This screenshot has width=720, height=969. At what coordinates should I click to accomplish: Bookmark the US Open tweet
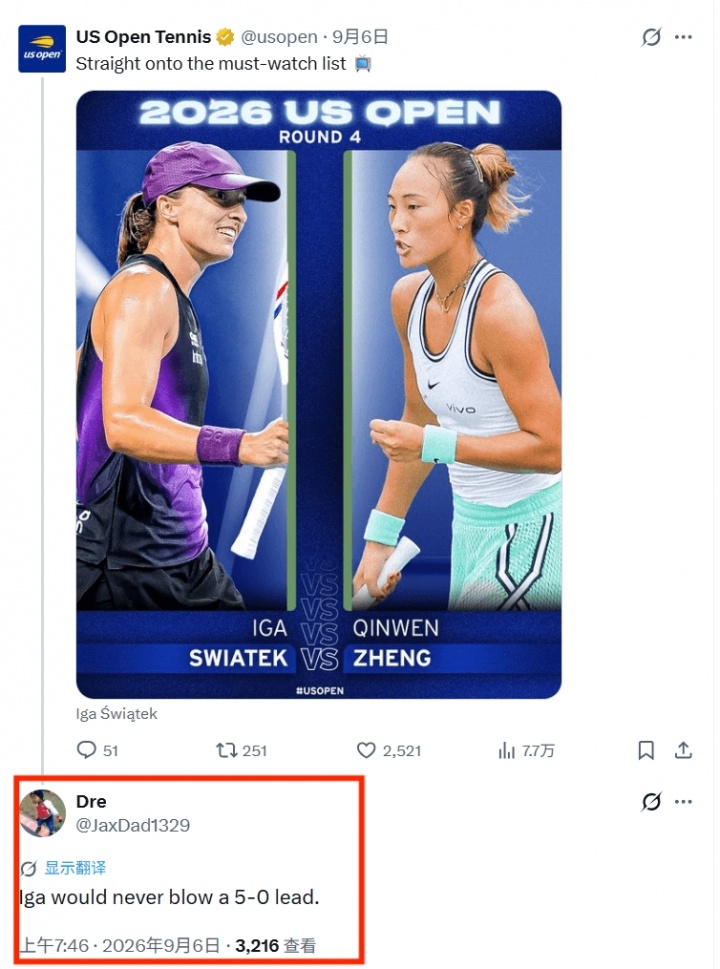646,750
